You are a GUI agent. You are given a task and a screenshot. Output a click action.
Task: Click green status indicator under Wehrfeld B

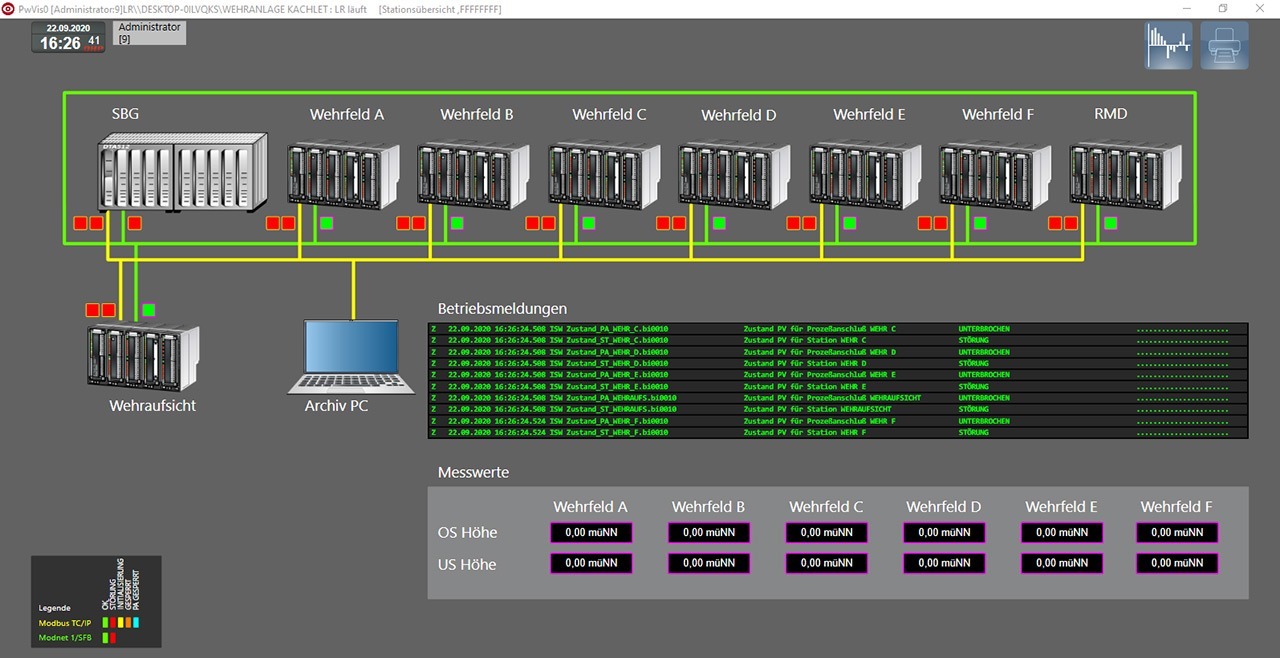point(457,223)
